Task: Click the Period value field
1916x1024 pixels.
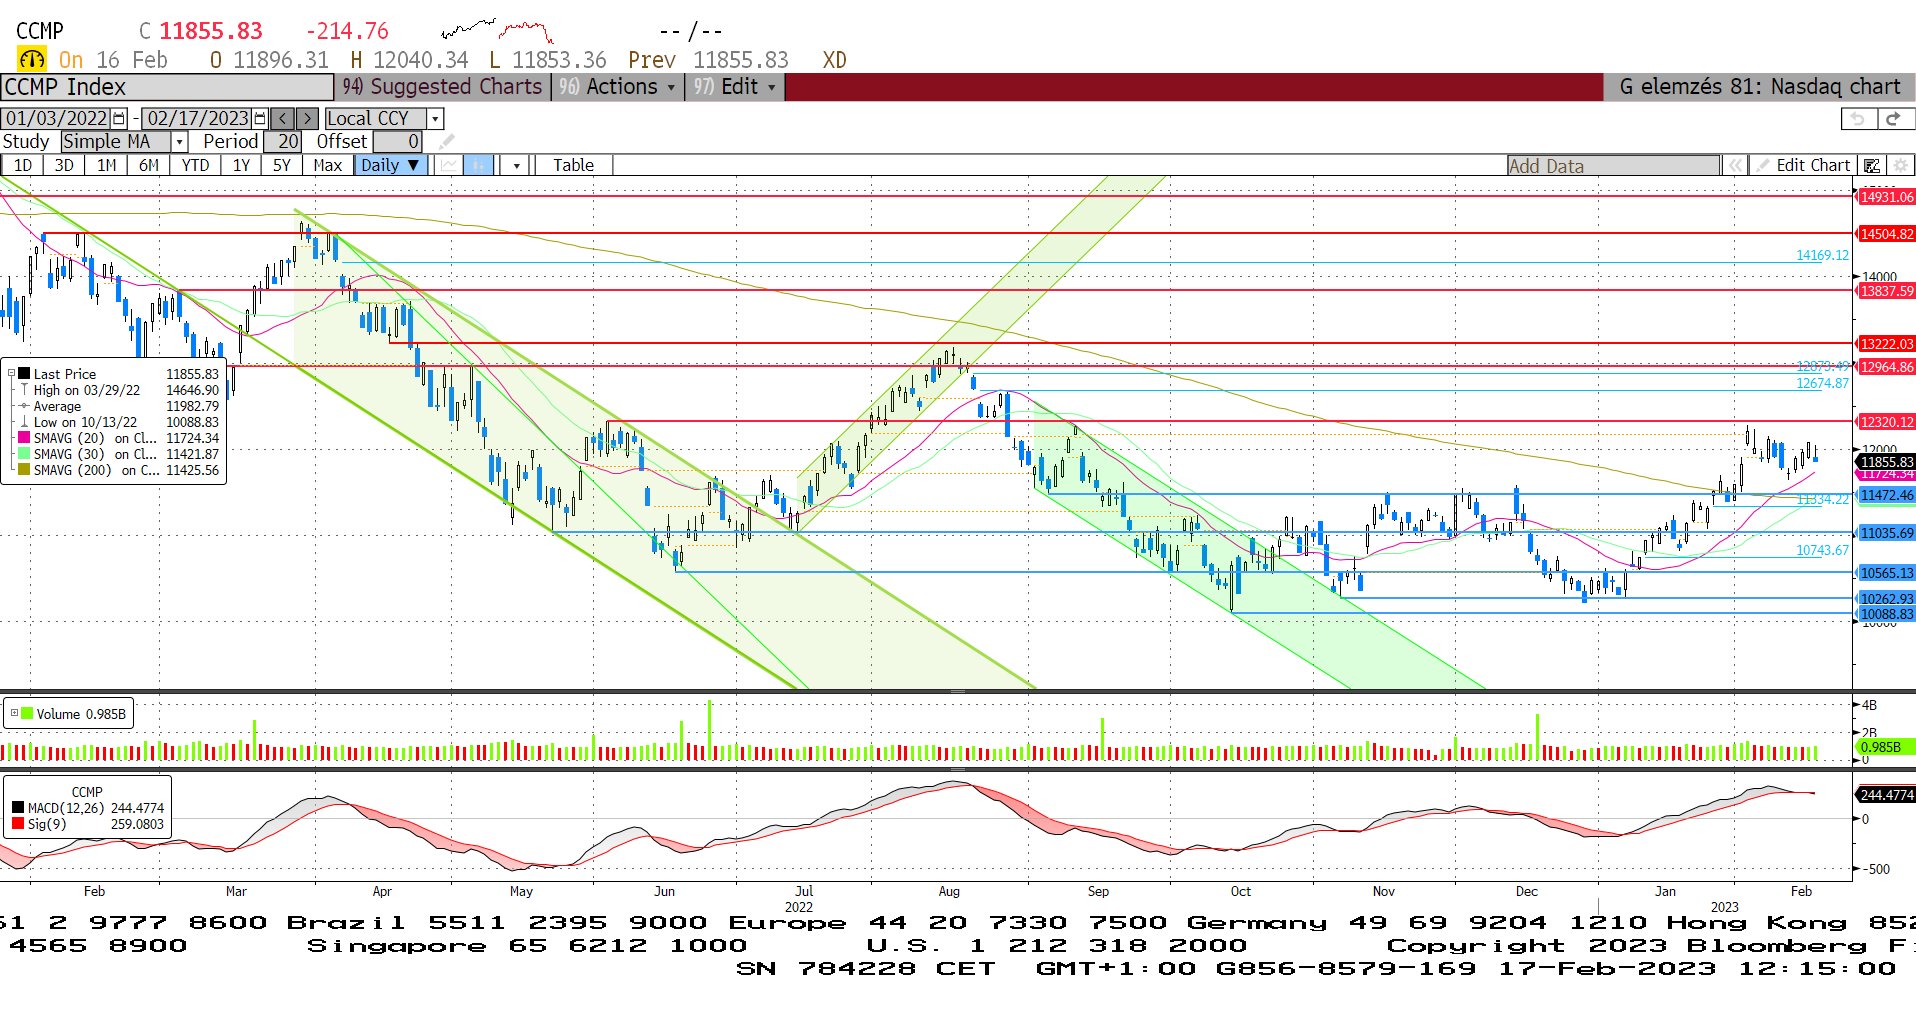Action: point(282,142)
